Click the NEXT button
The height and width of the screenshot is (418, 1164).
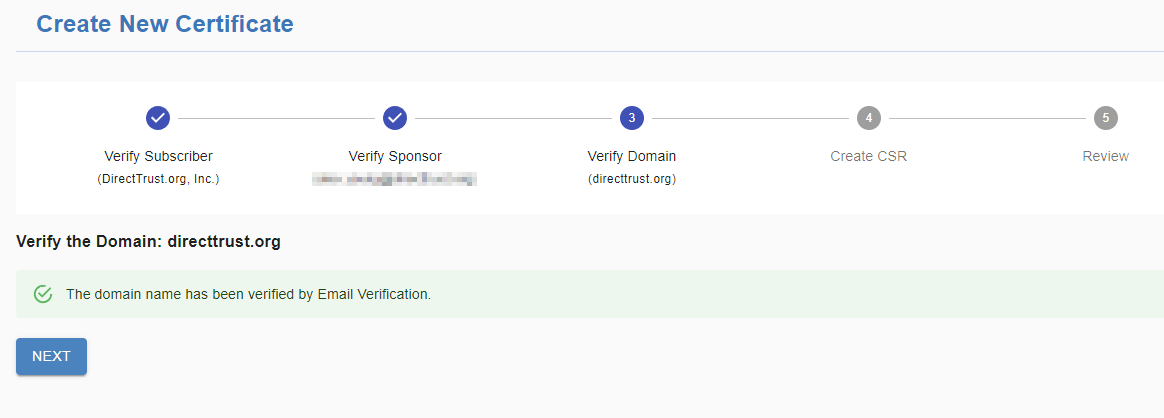[x=51, y=356]
